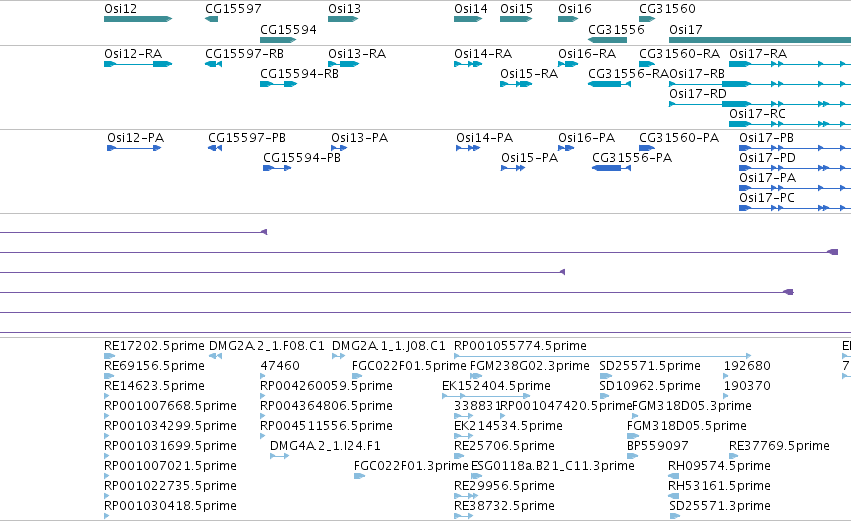Click EST label EK152404.5prime

pyautogui.click(x=496, y=386)
